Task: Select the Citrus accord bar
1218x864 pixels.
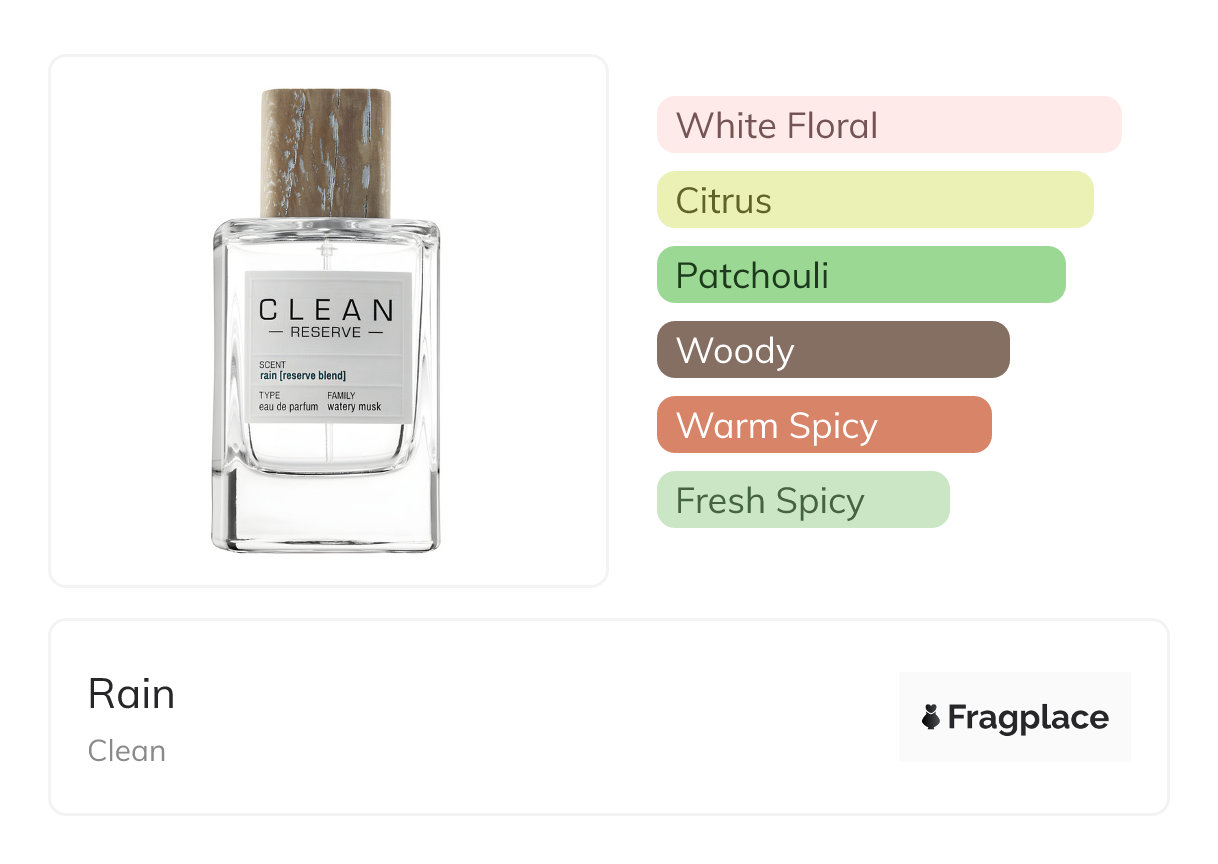Action: [x=874, y=200]
